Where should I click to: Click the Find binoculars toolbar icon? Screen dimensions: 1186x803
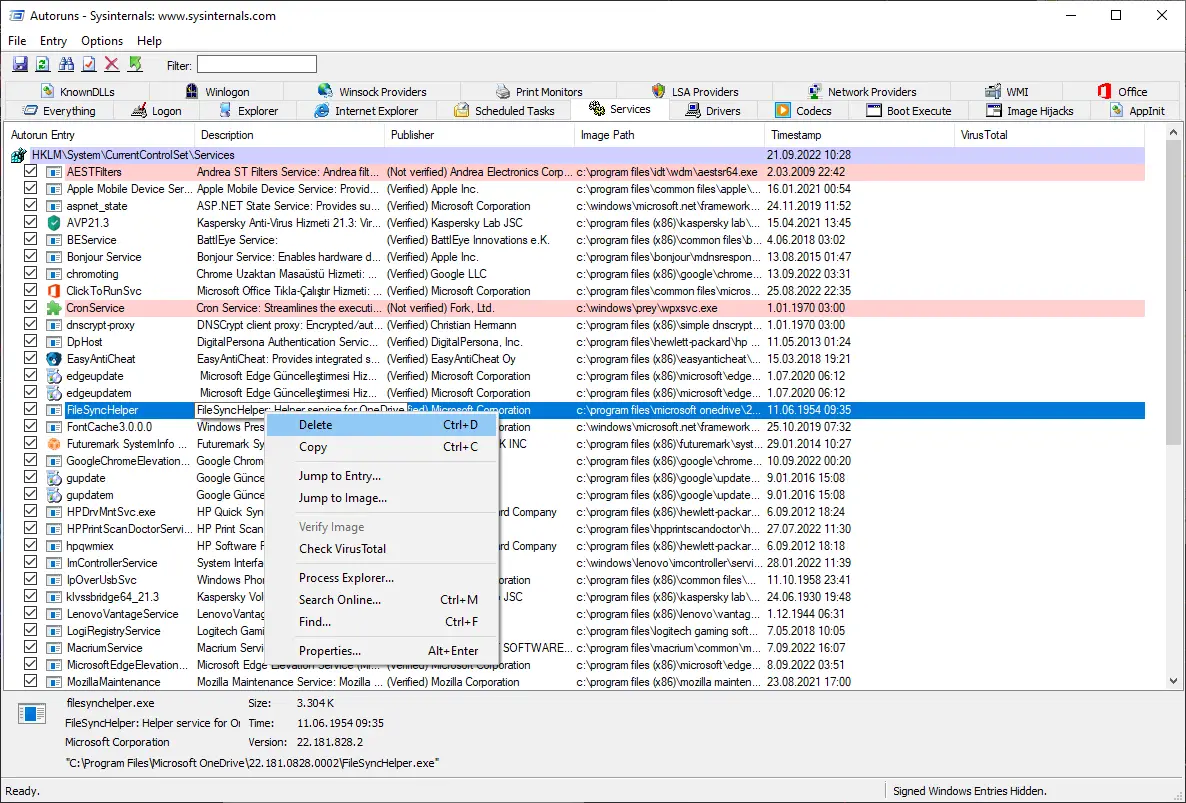66,64
